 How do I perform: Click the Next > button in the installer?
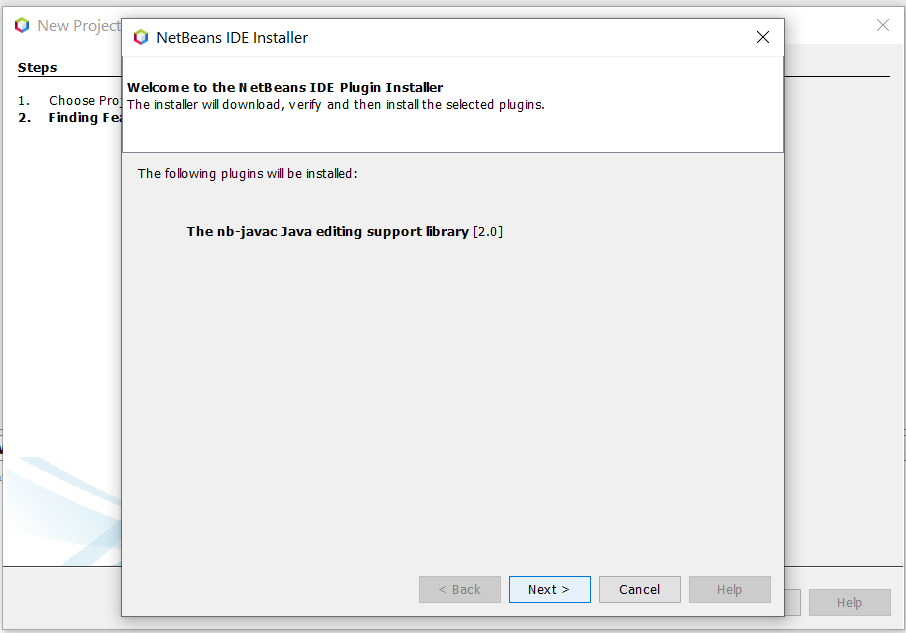[x=549, y=589]
